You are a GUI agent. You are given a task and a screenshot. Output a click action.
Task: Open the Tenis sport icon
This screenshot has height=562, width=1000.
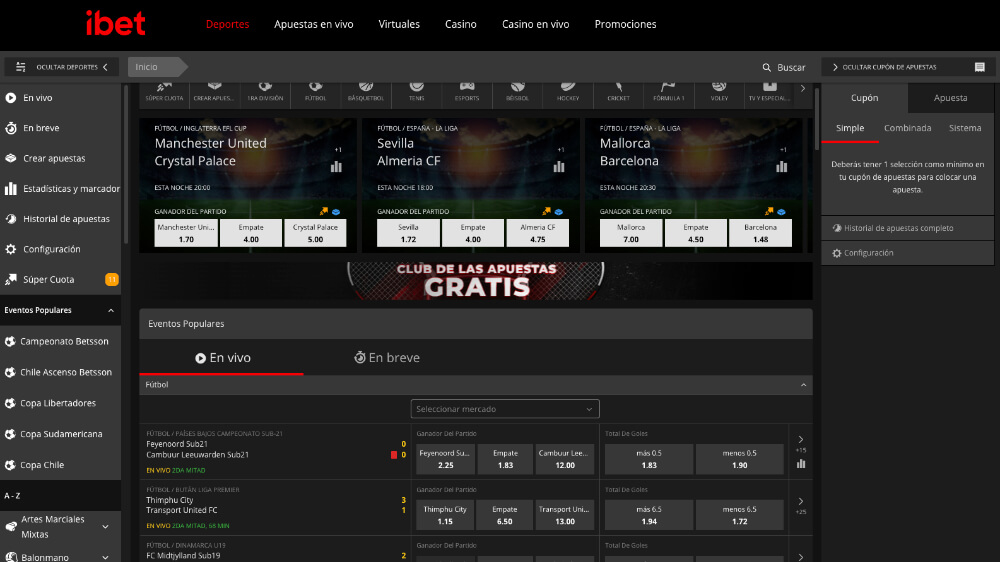416,91
